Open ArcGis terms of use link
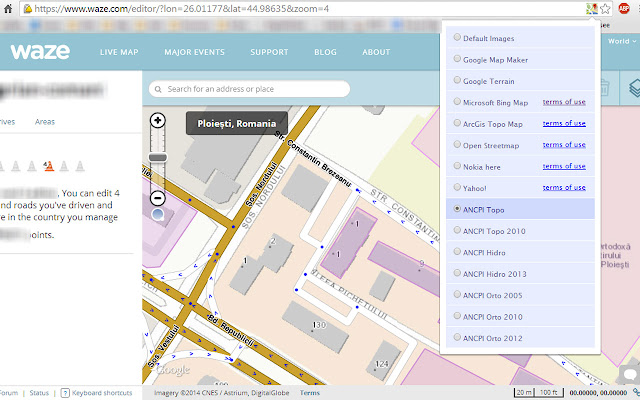 [564, 123]
